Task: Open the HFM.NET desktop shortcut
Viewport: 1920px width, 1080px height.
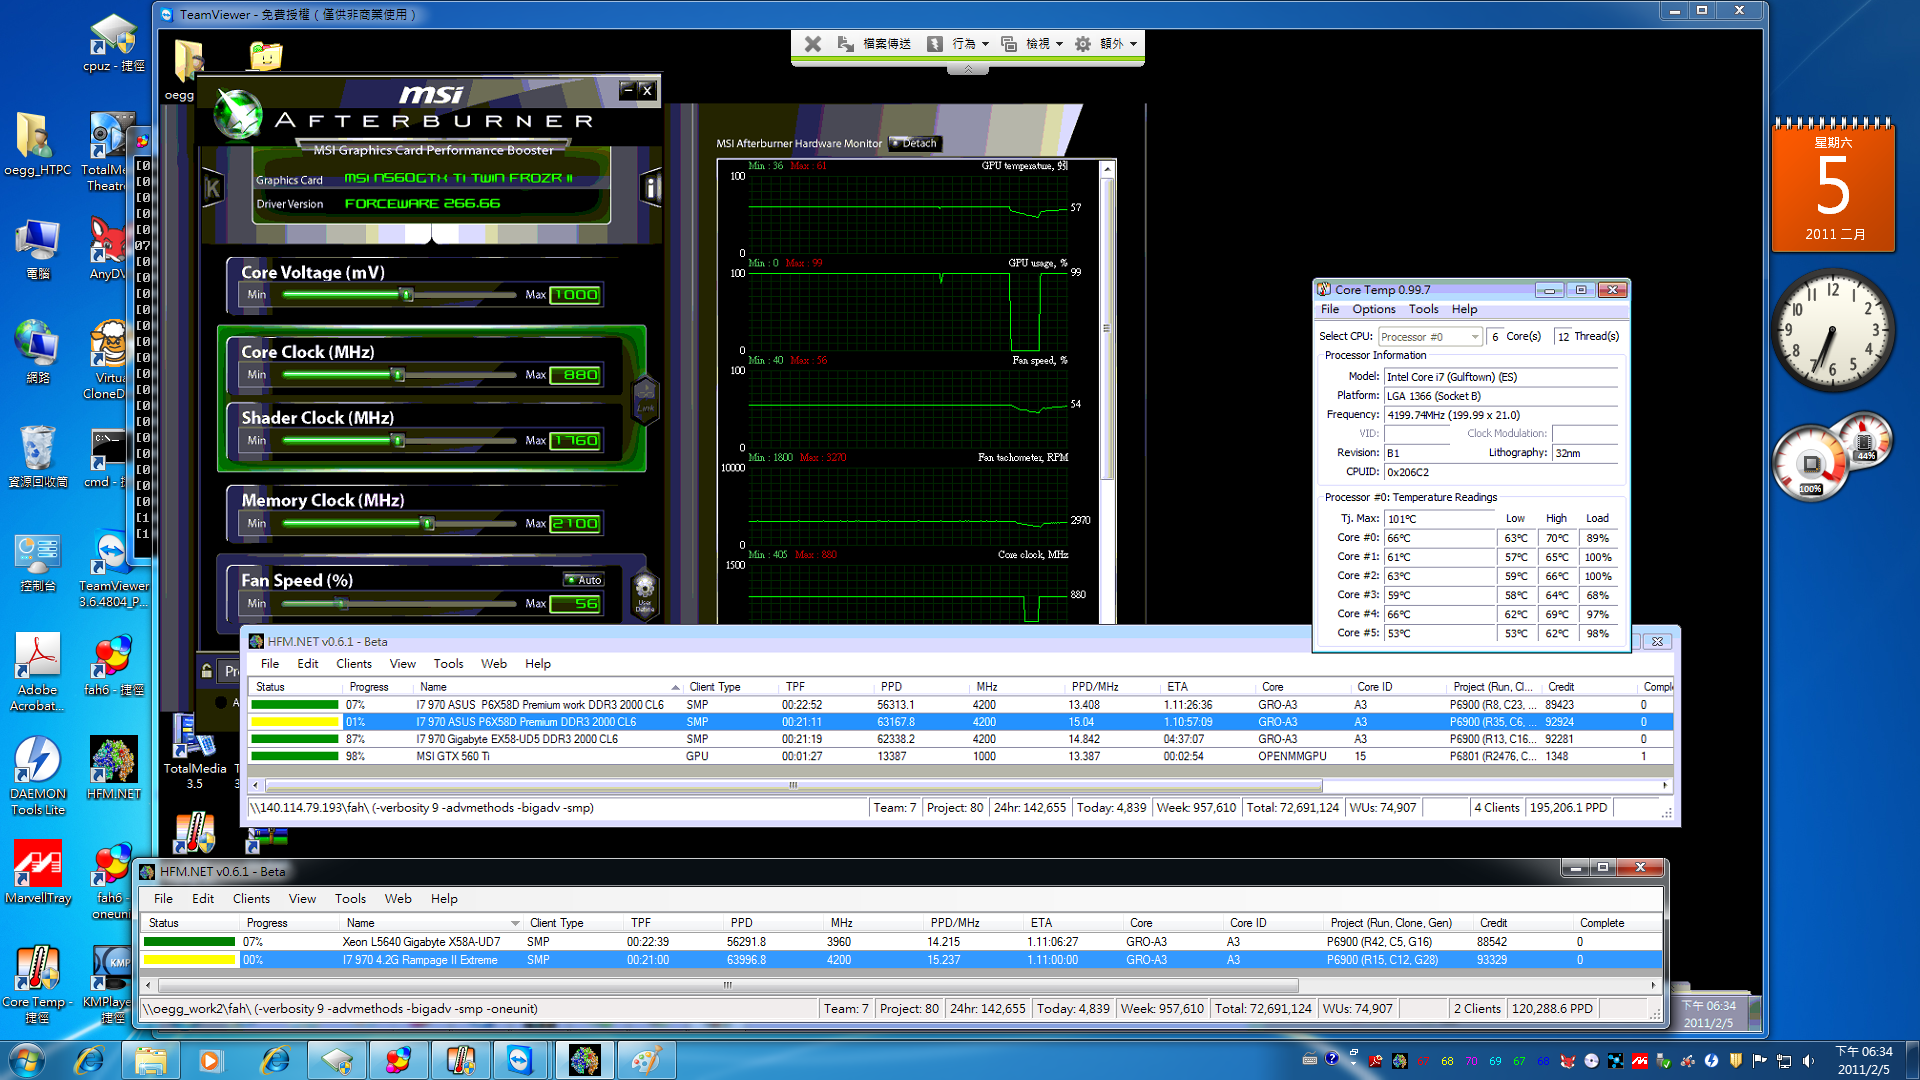Action: click(113, 768)
